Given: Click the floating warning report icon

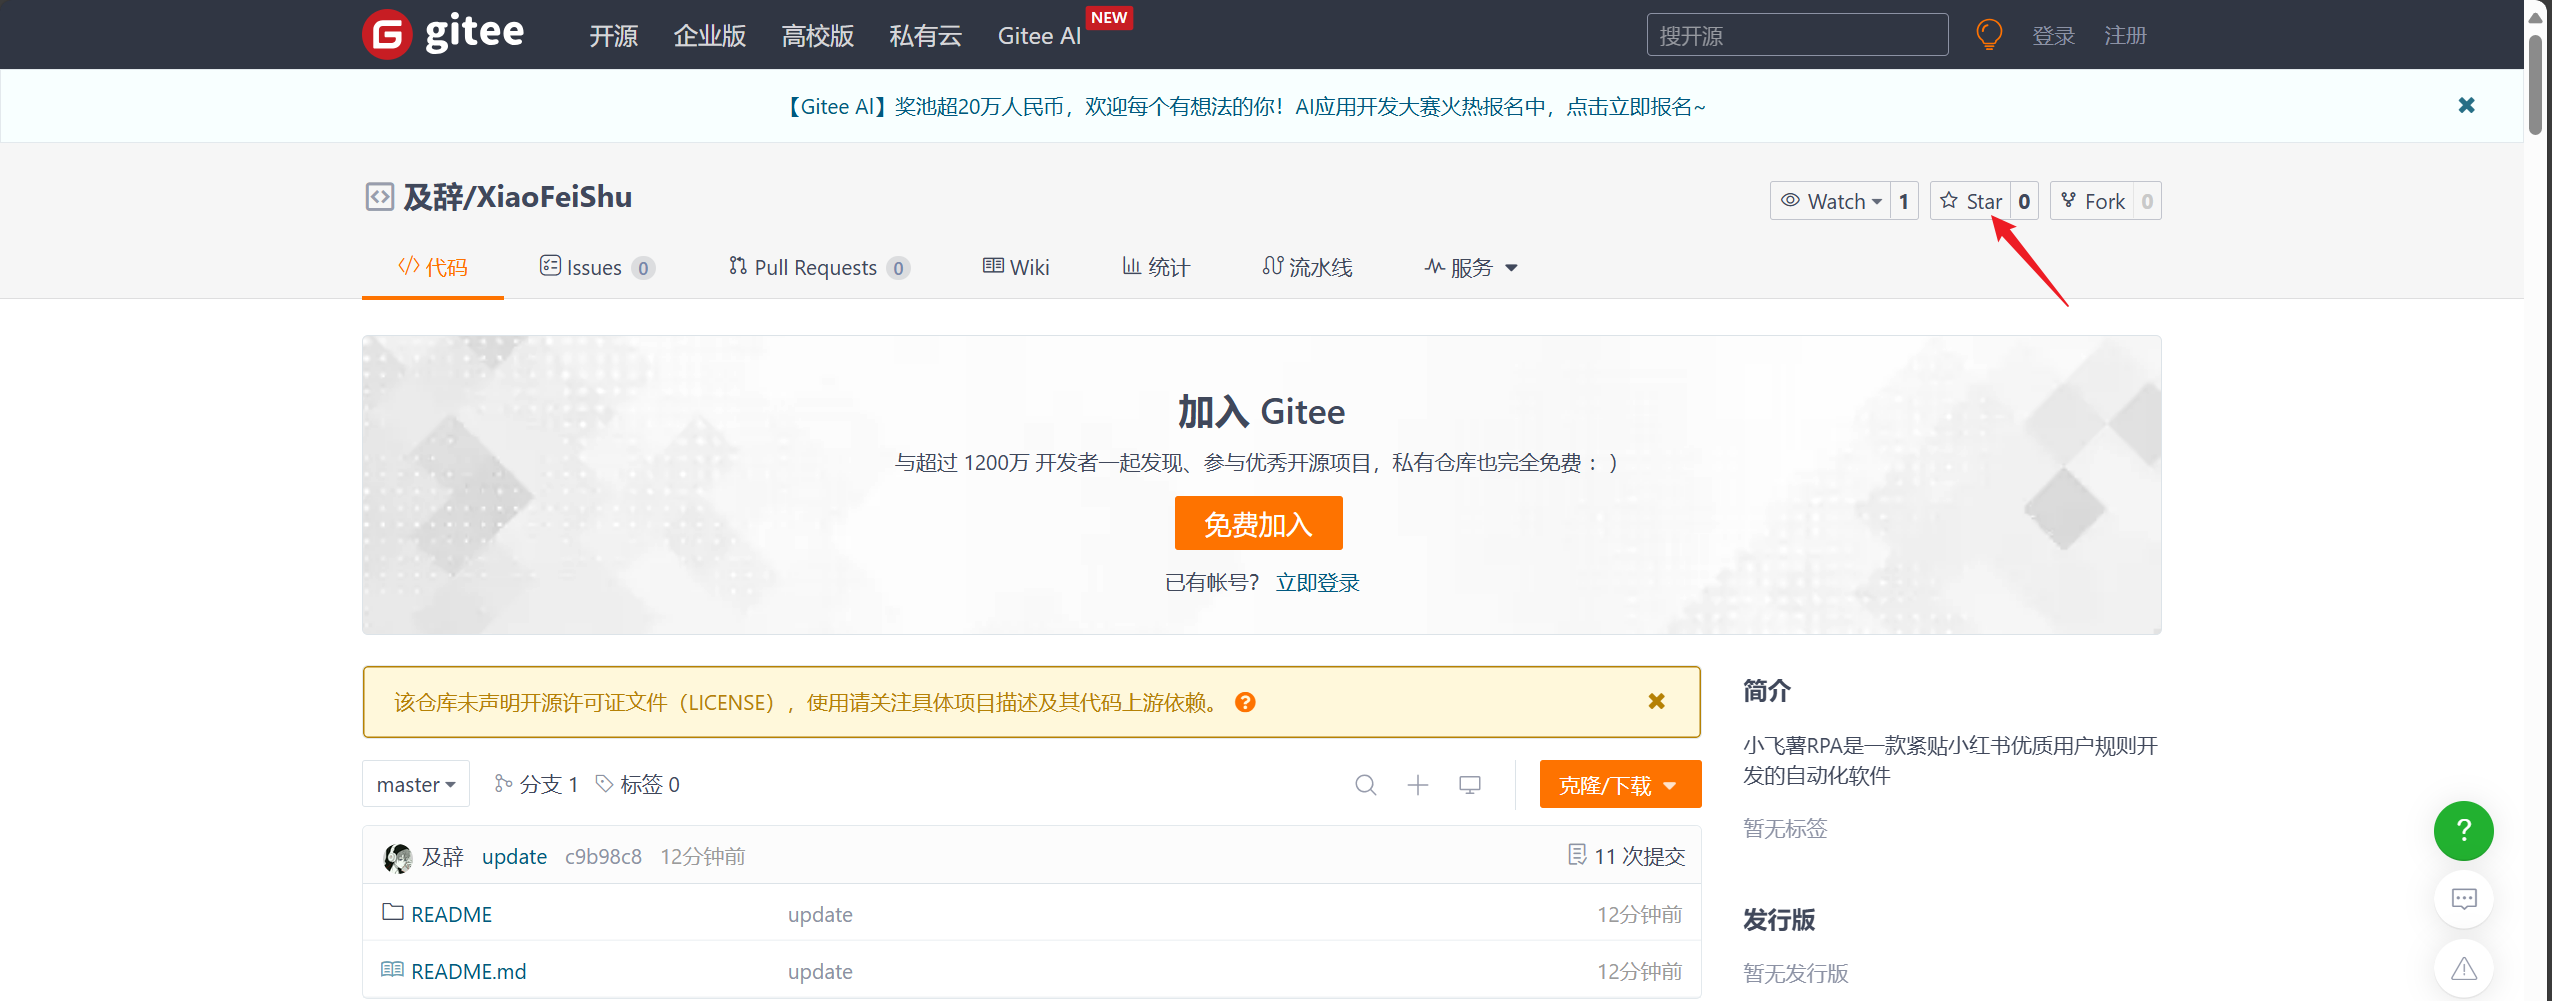Looking at the screenshot, I should click(x=2463, y=968).
